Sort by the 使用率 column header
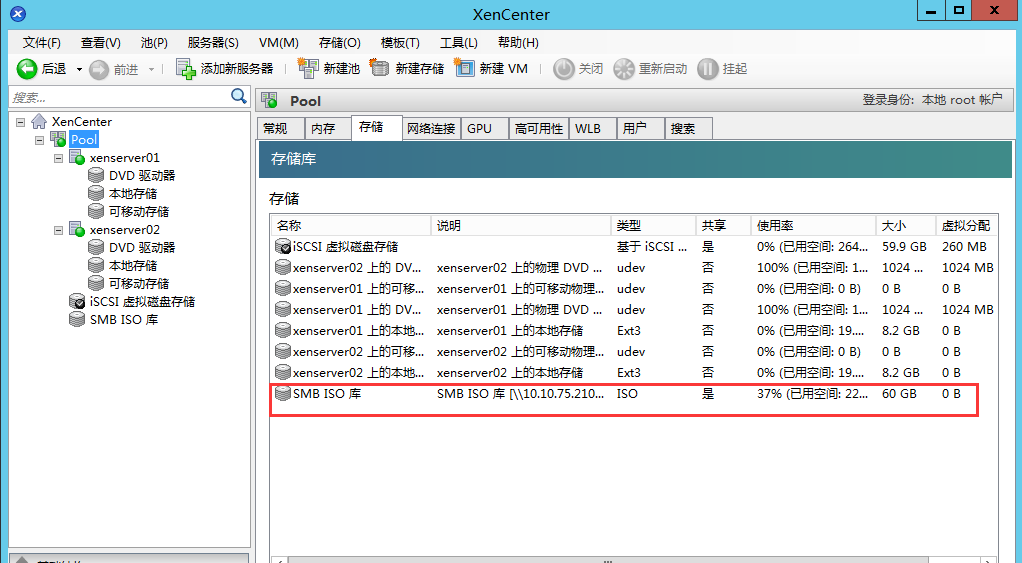Image resolution: width=1022 pixels, height=563 pixels. (813, 225)
